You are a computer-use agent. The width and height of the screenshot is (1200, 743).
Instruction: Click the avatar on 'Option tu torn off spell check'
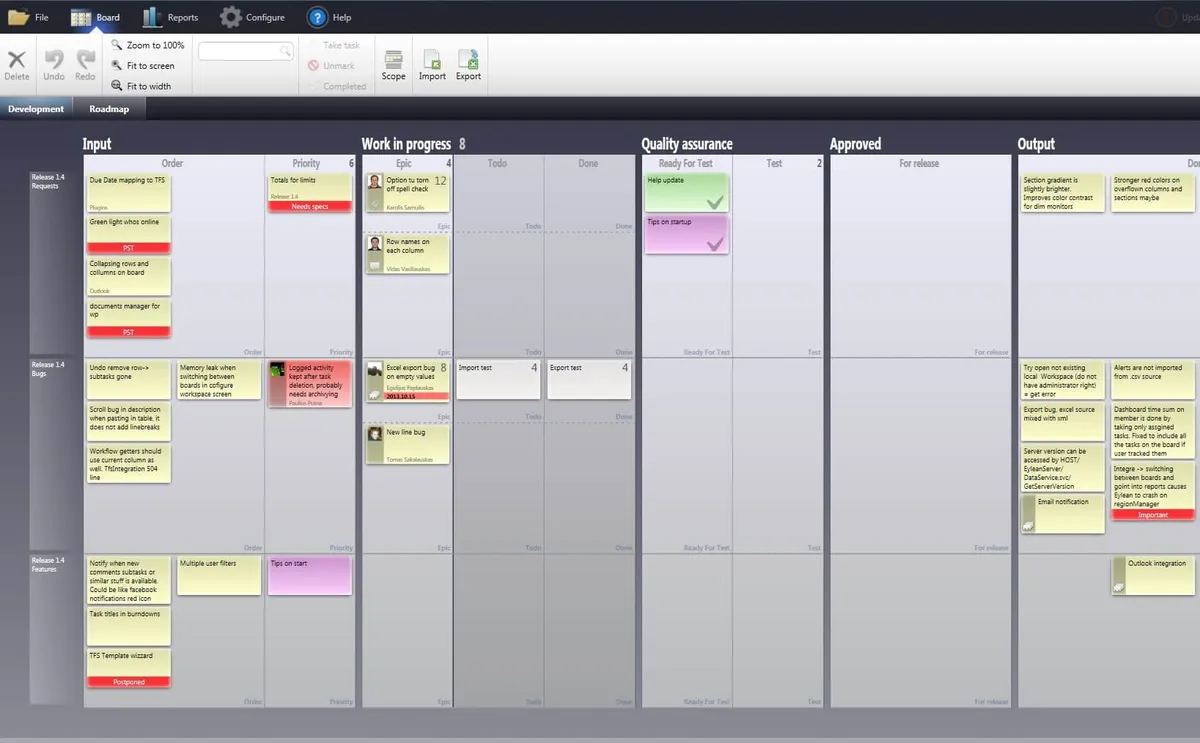point(374,182)
